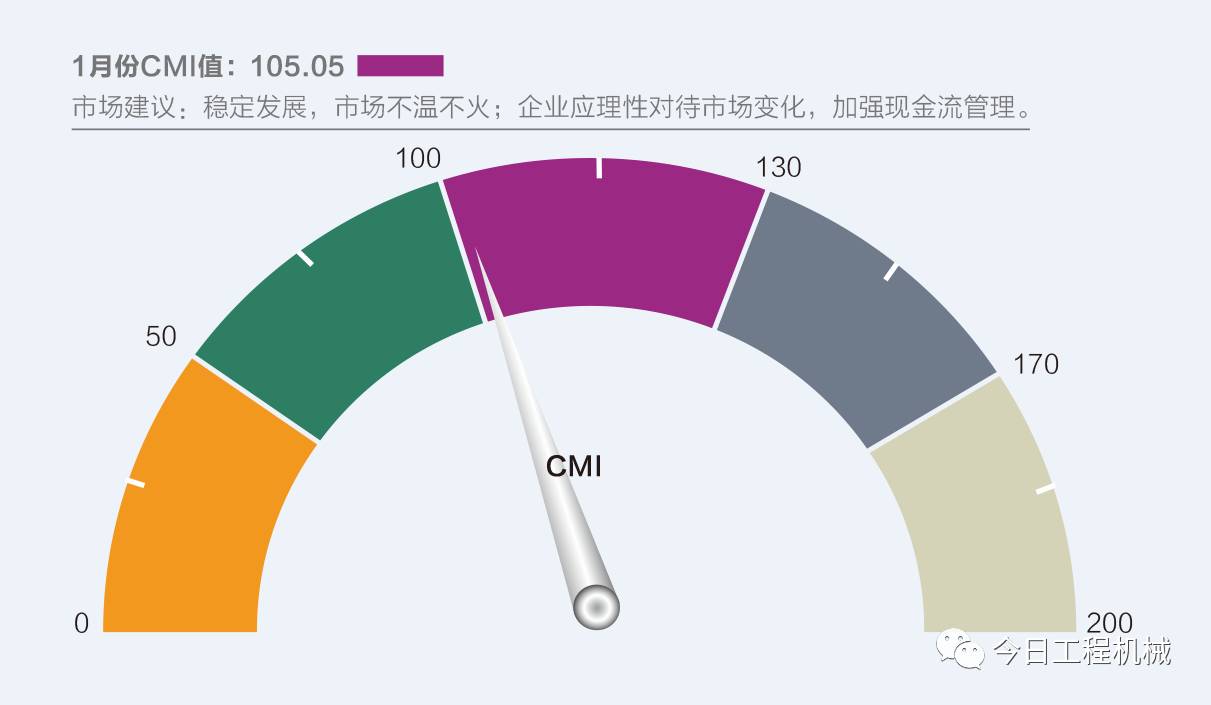
Task: Click the scale label 50
Action: (x=161, y=336)
